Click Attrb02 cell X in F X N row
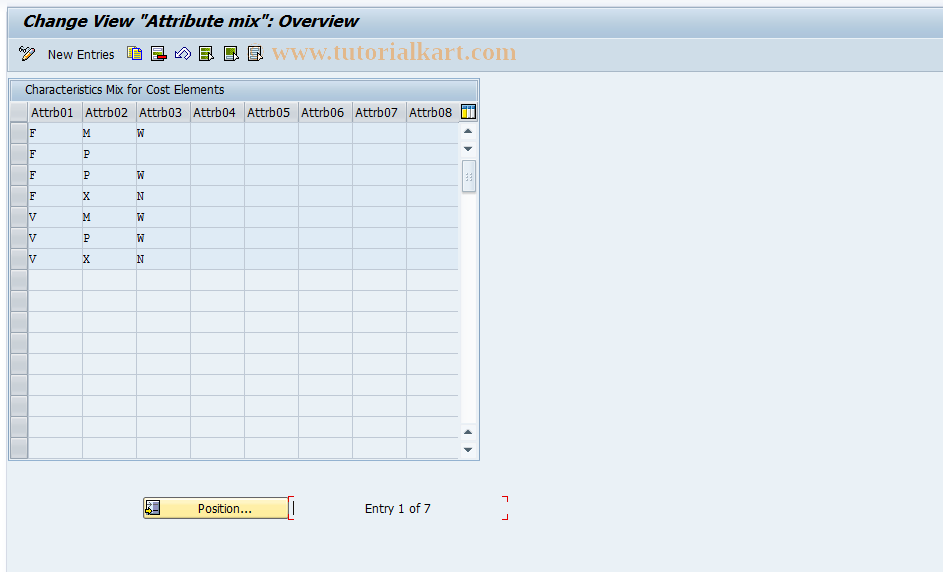Viewport: 943px width, 572px height. (x=109, y=196)
